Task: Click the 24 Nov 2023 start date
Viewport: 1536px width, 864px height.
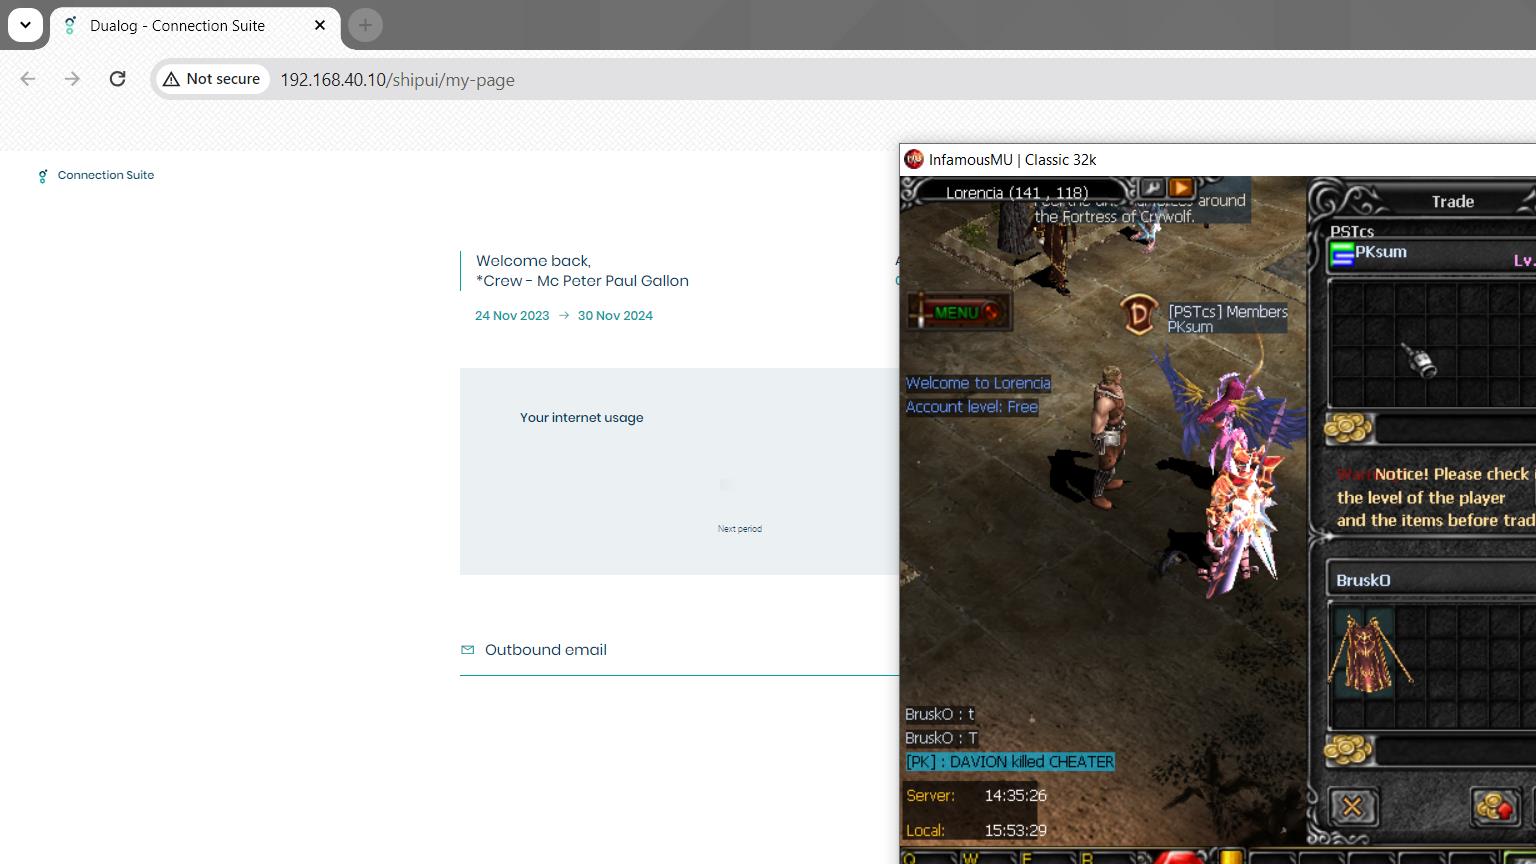Action: [512, 316]
